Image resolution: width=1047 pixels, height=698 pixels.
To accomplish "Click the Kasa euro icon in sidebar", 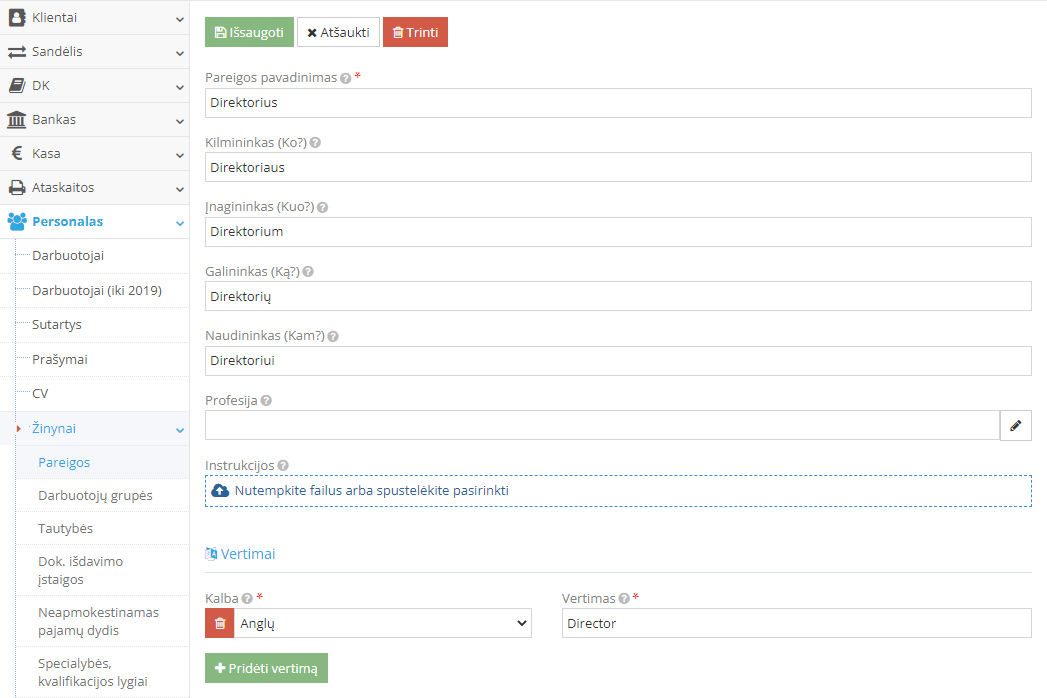I will (x=17, y=154).
